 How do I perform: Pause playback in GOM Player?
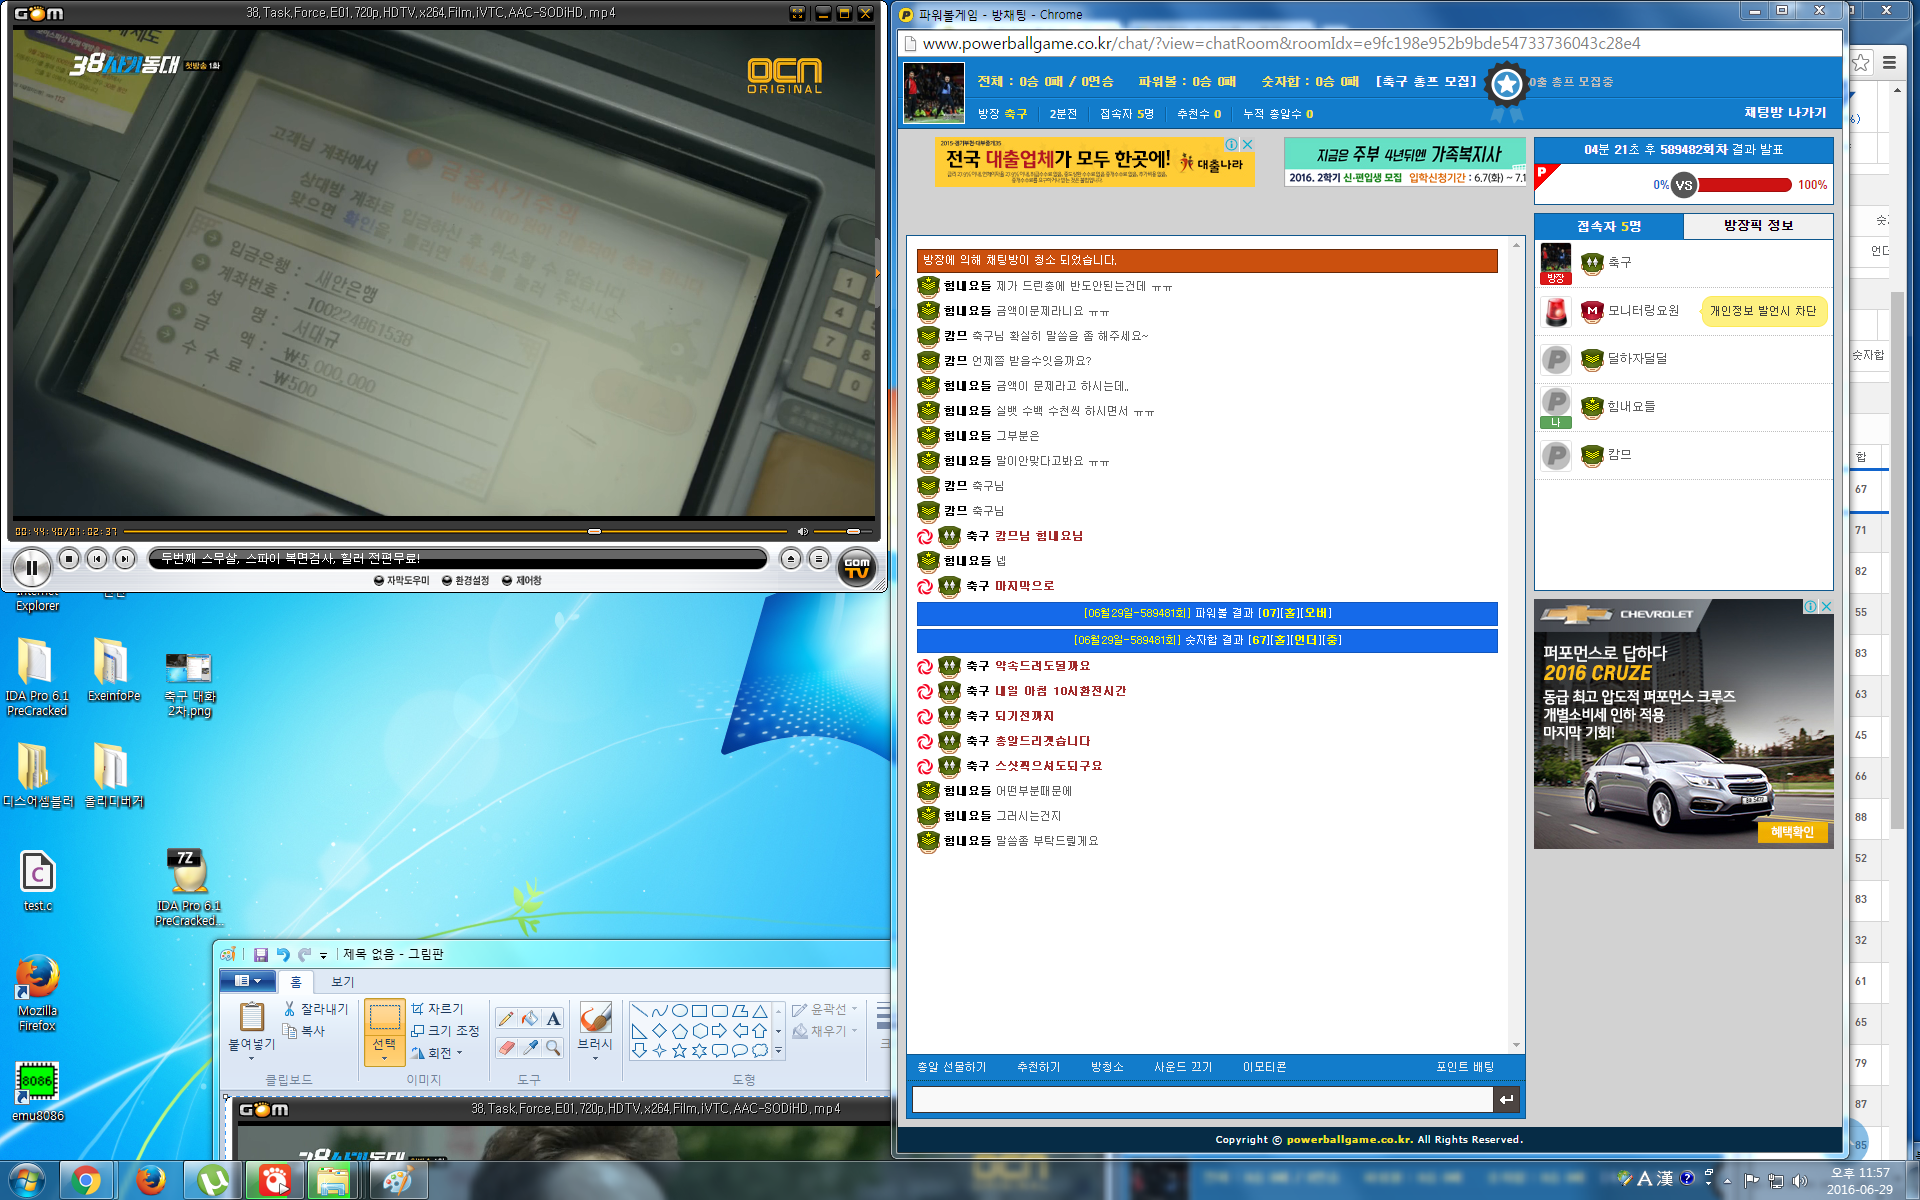click(32, 568)
